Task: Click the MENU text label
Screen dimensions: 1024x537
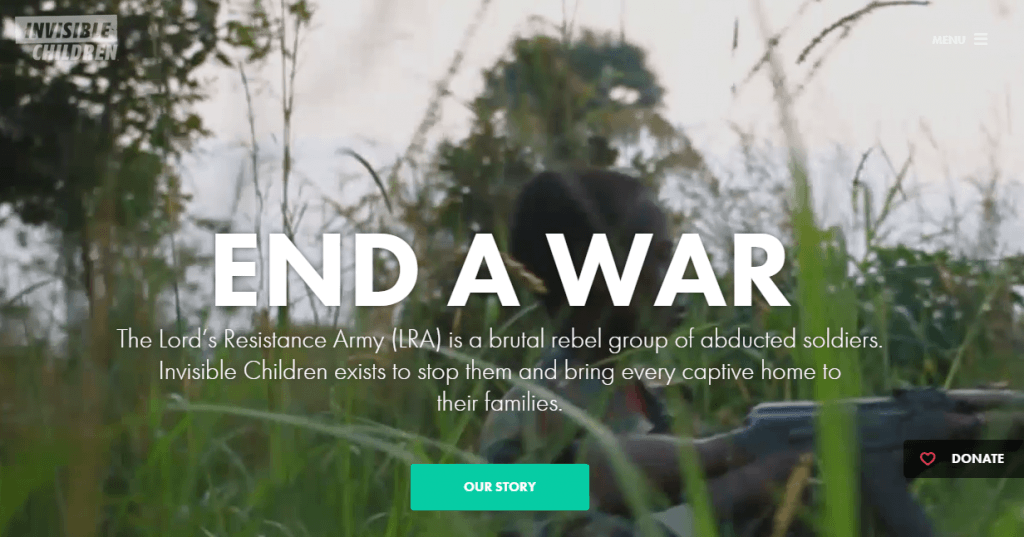Action: tap(948, 40)
